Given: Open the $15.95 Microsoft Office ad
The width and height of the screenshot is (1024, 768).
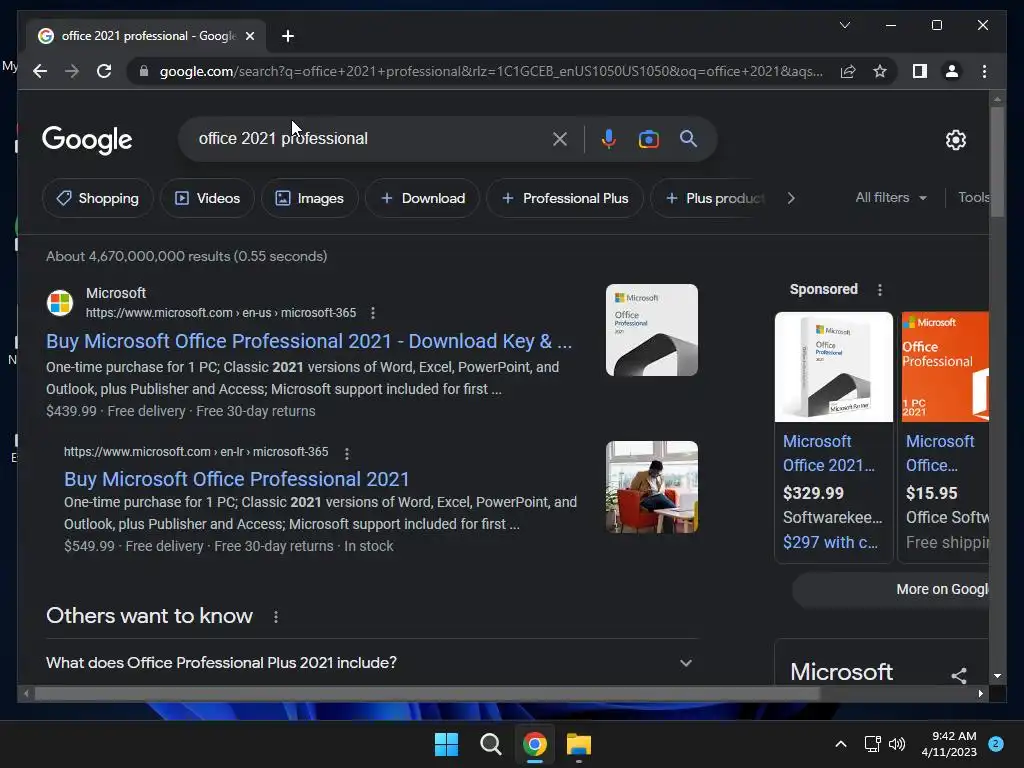Looking at the screenshot, I should [x=939, y=453].
